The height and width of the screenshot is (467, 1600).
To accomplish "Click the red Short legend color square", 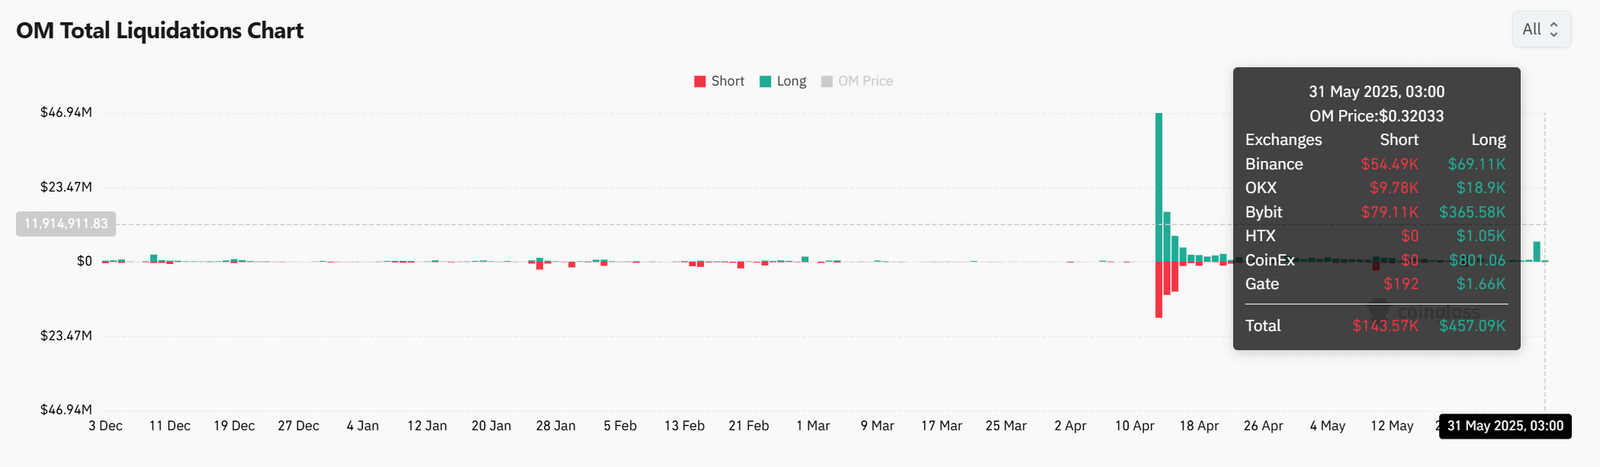I will [x=700, y=82].
